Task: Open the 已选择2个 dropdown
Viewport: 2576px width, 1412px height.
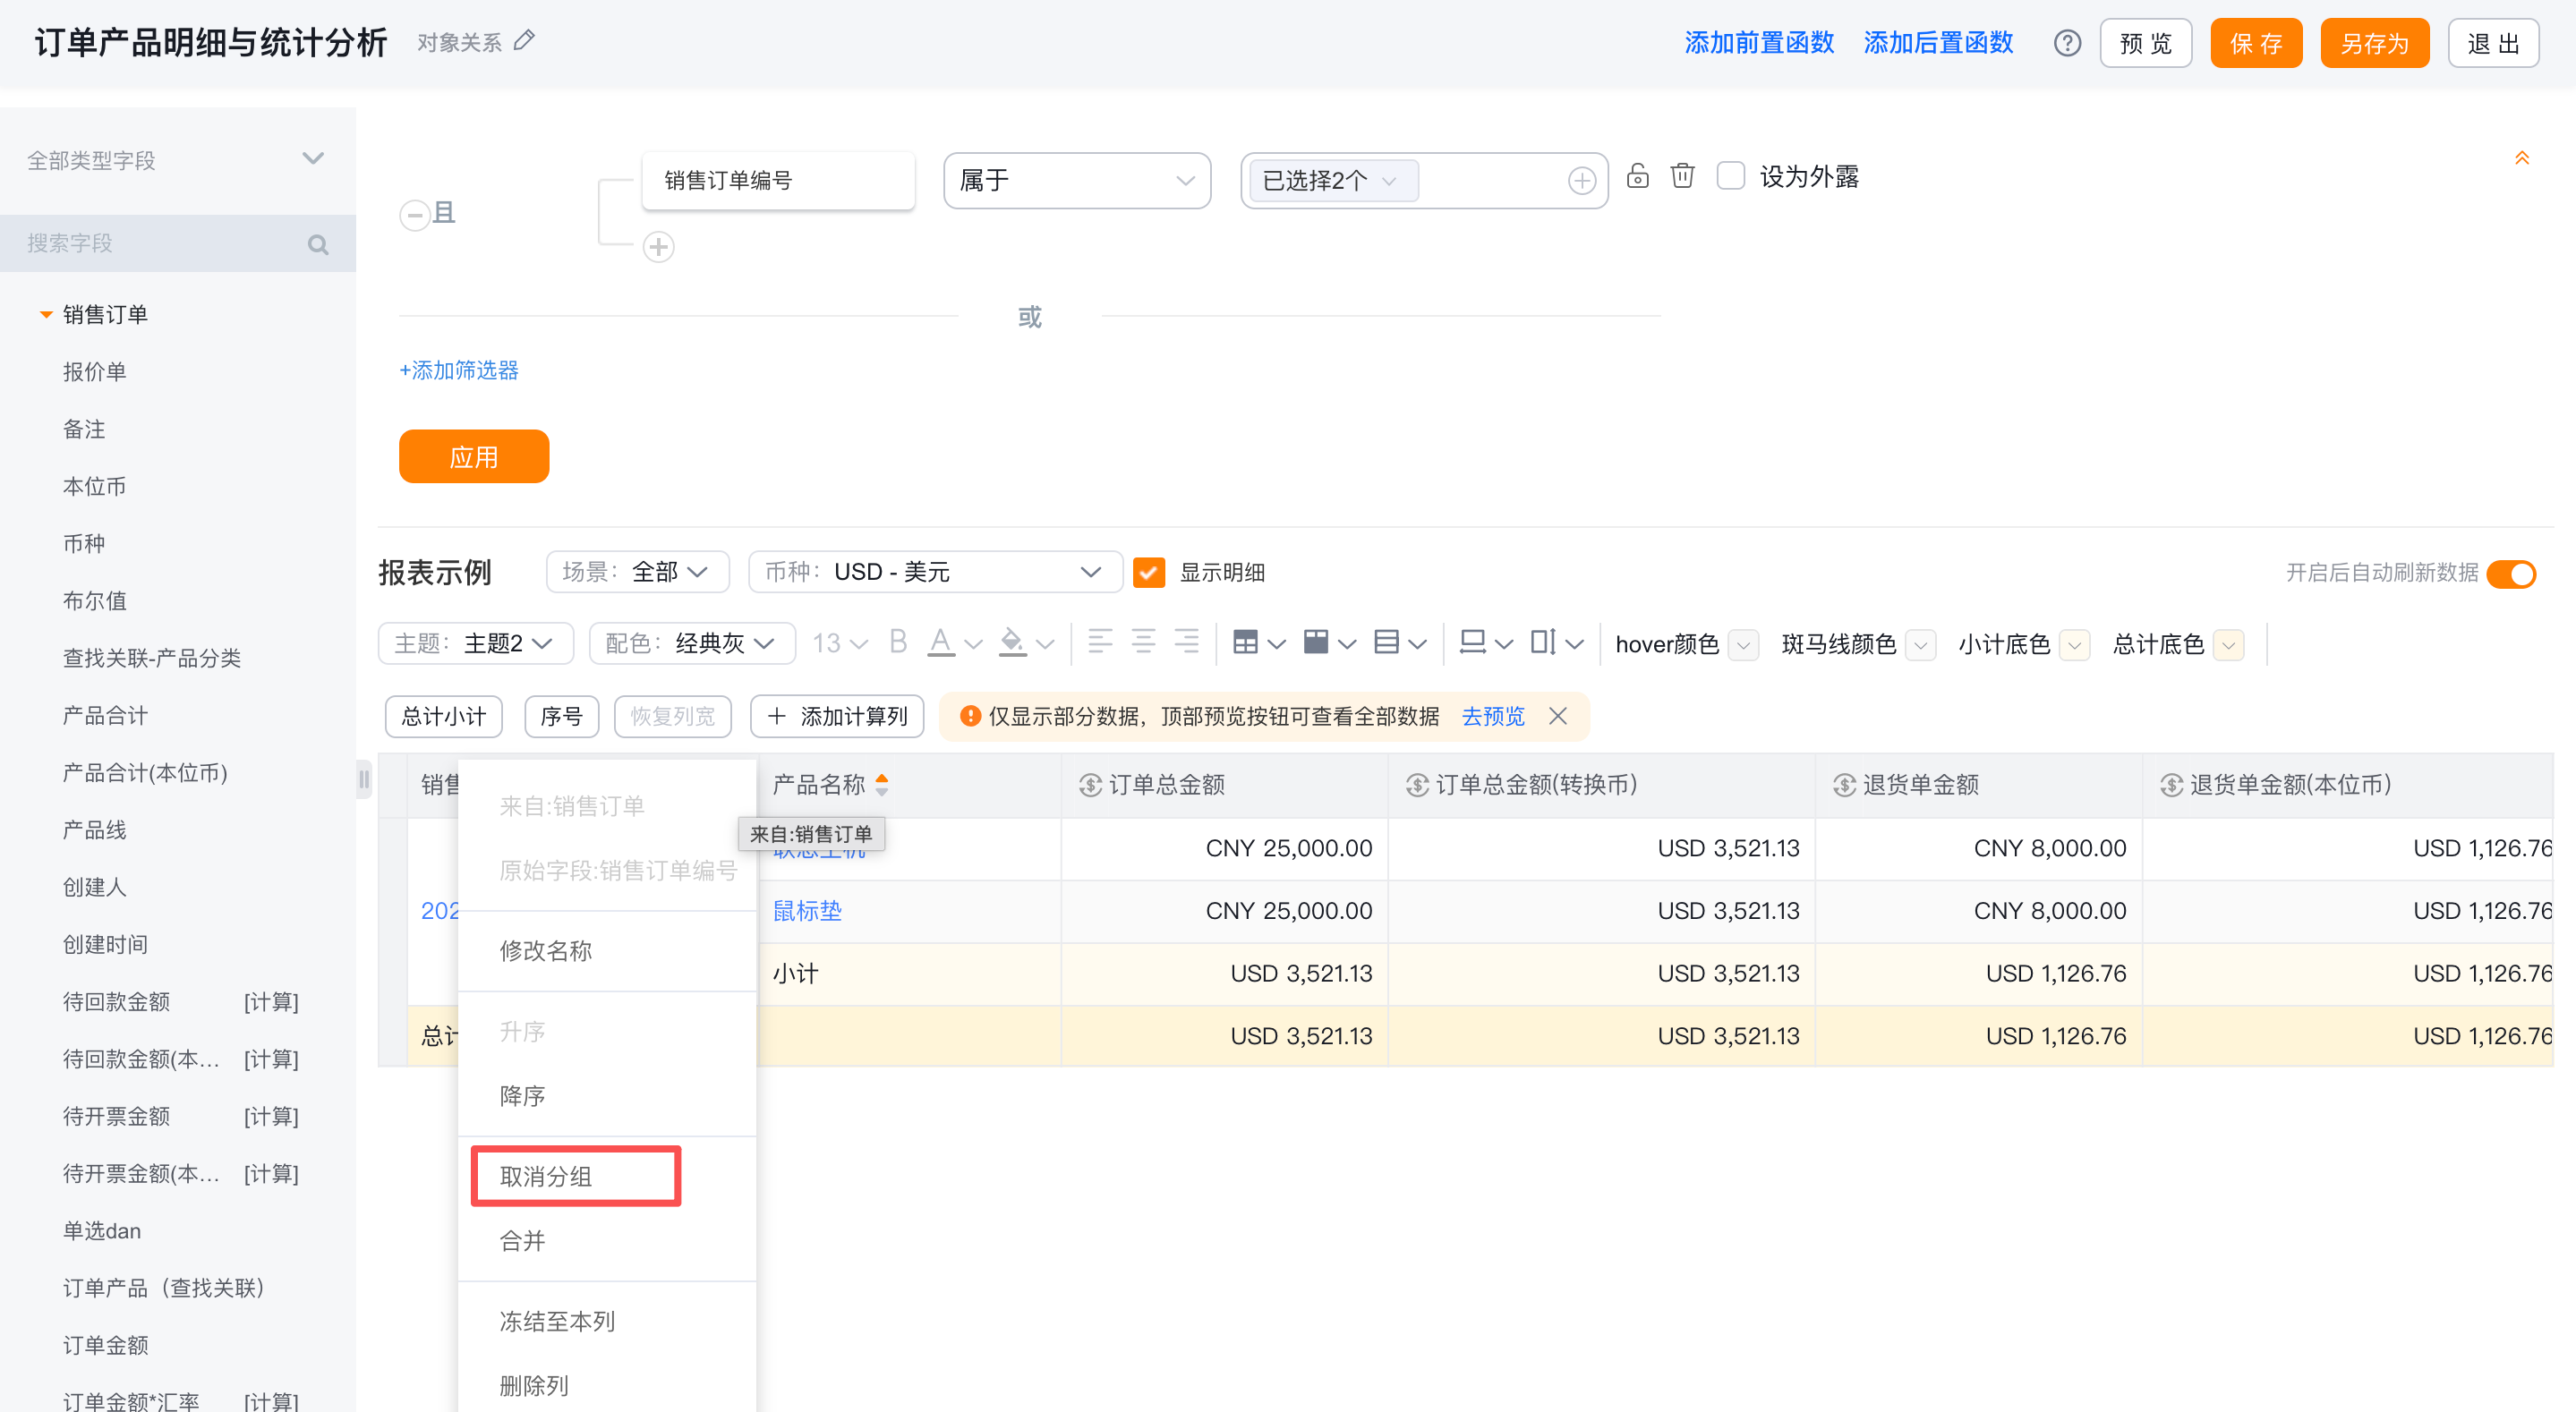Action: 1333,181
